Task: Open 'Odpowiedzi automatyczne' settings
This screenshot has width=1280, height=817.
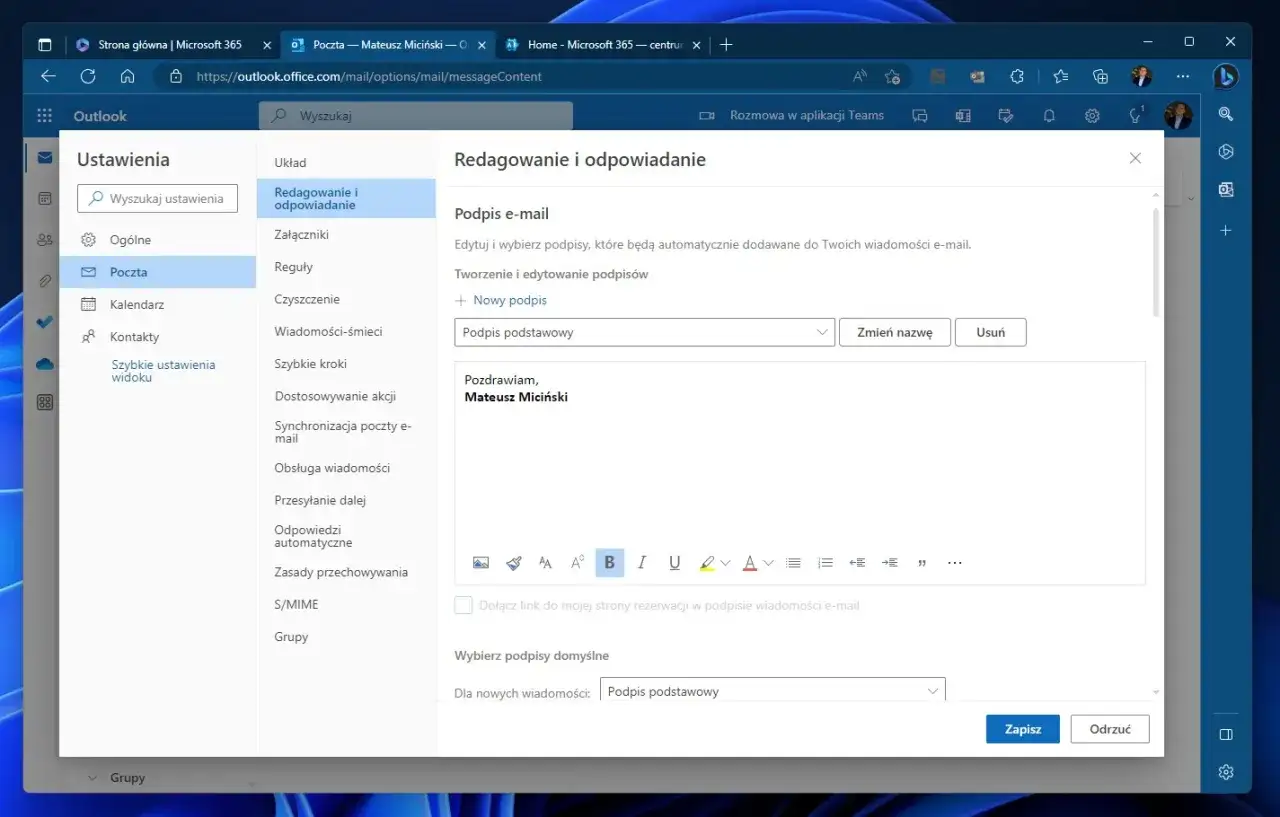Action: click(346, 536)
